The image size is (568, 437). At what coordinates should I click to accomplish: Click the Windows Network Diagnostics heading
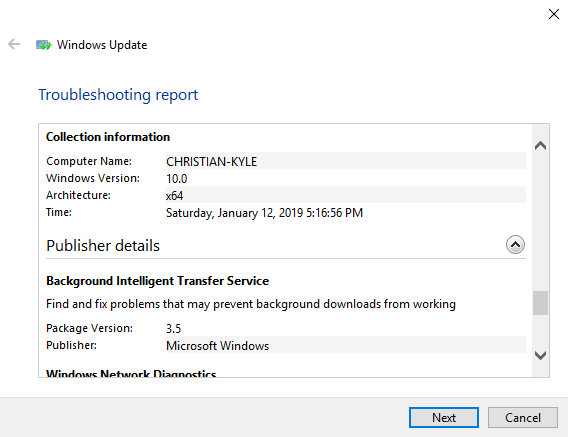(131, 373)
